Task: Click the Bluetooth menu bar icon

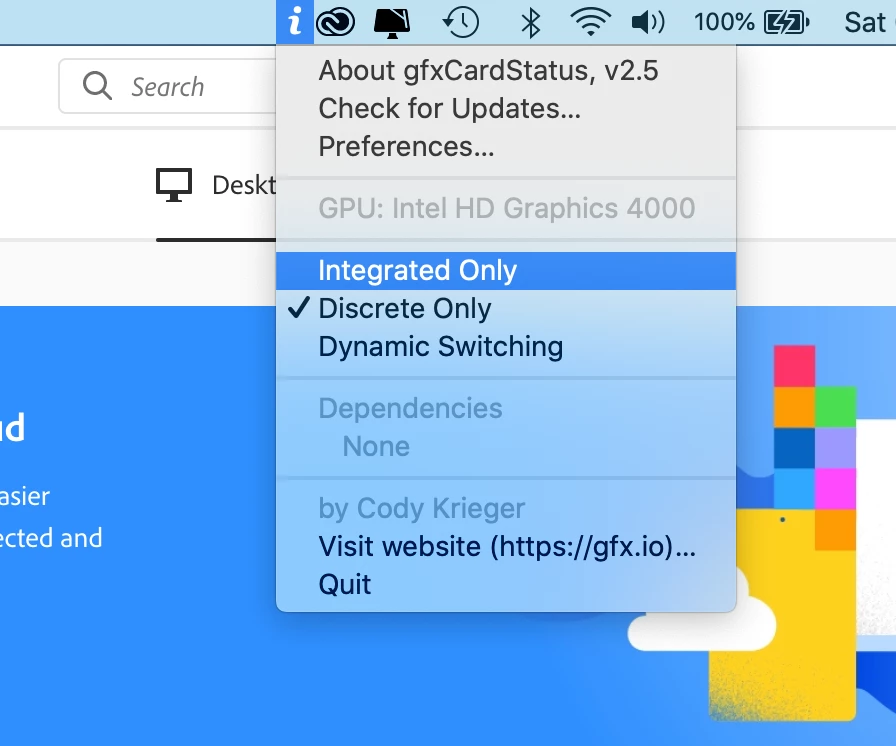Action: tap(531, 23)
